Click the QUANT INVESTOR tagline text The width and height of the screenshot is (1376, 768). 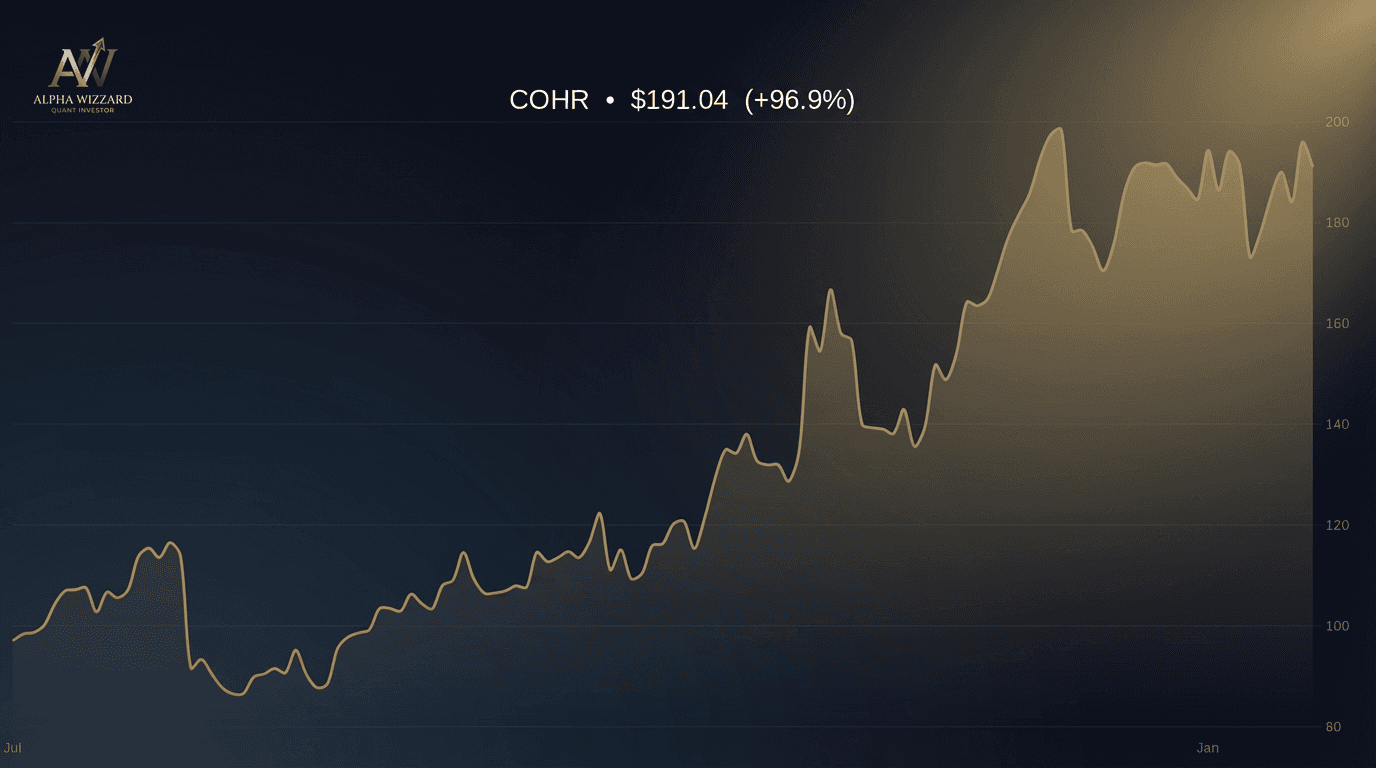pos(84,112)
